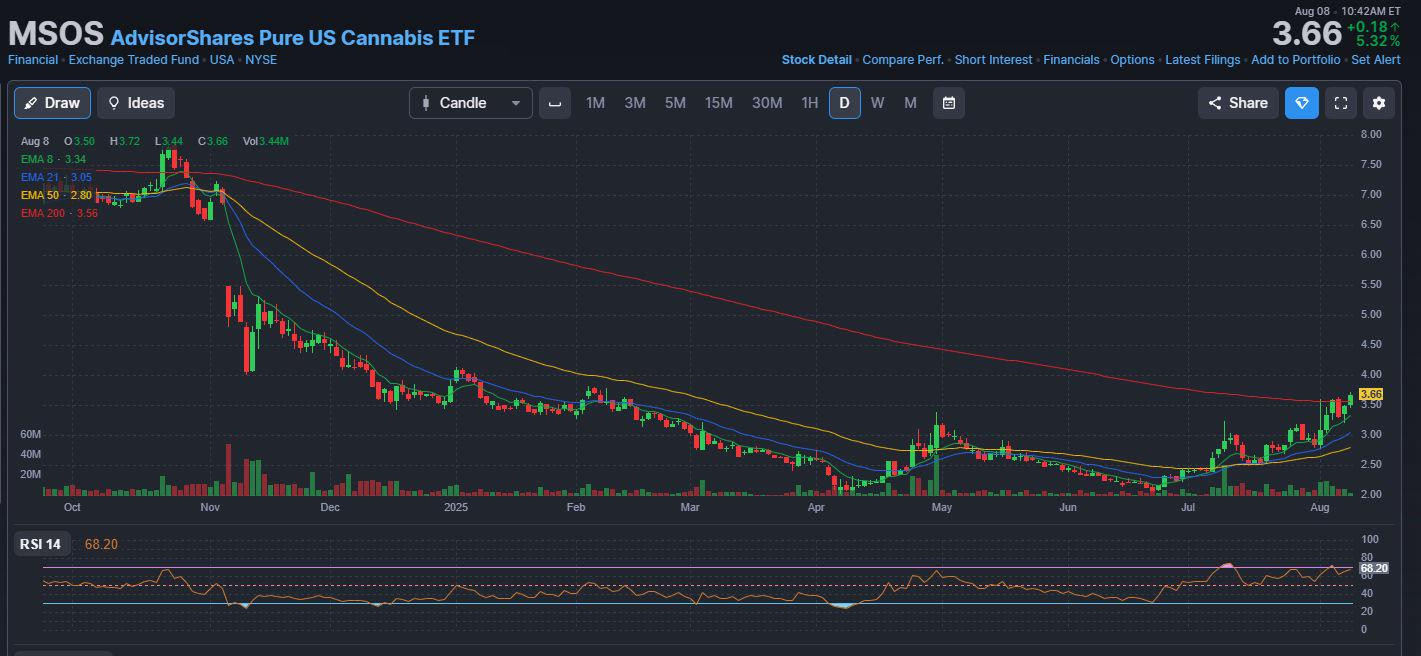1421x656 pixels.
Task: Click the candle icon in the chart type selector
Action: (426, 103)
